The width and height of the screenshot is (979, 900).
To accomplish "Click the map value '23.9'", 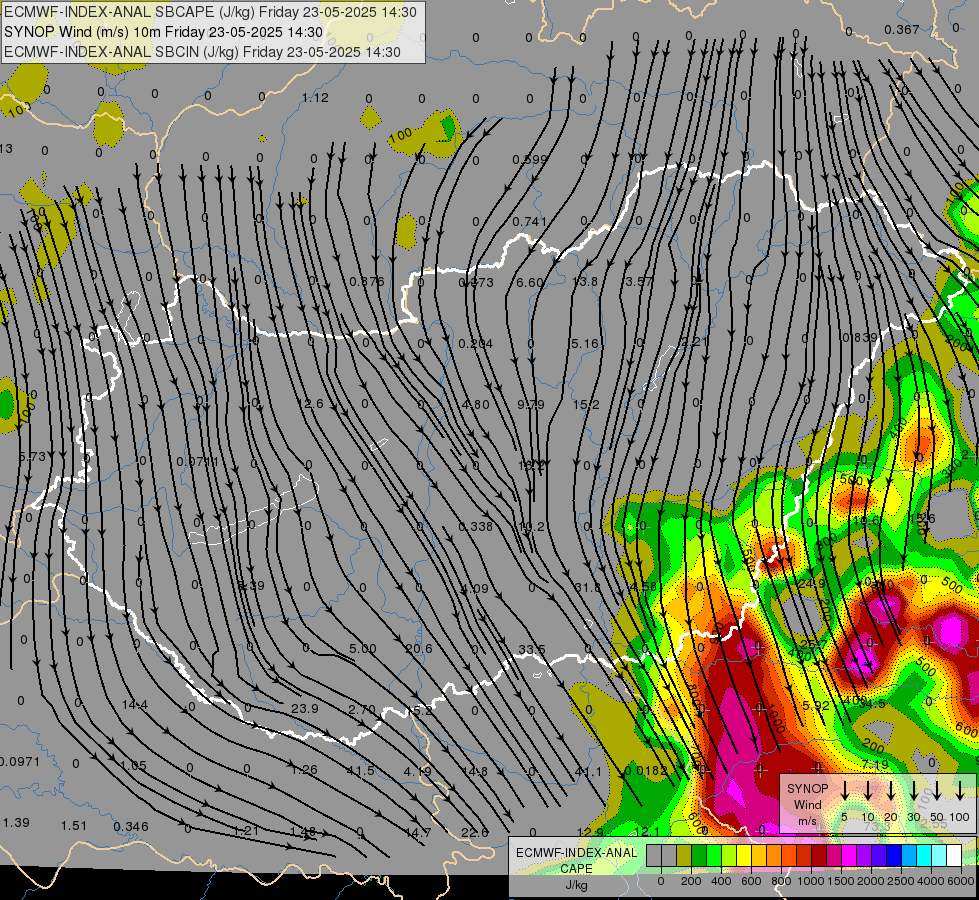I will click(x=305, y=708).
